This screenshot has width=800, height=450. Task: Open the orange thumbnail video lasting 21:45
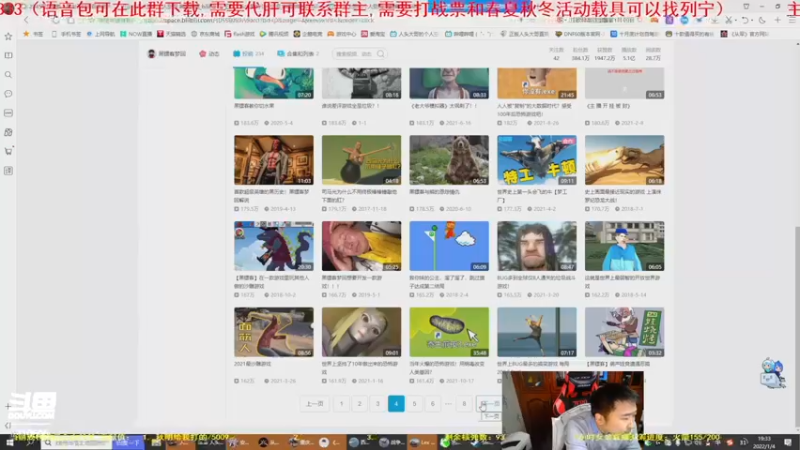tap(537, 83)
